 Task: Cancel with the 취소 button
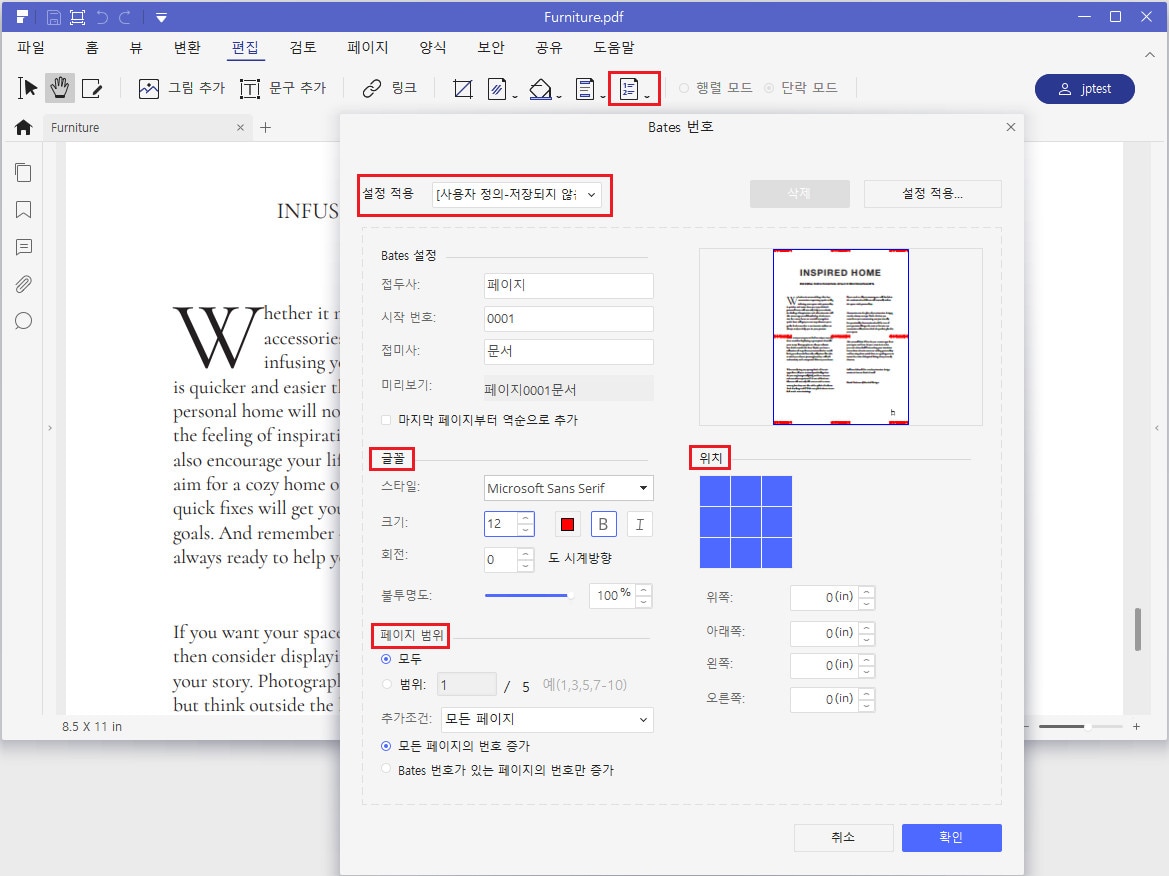pos(843,837)
